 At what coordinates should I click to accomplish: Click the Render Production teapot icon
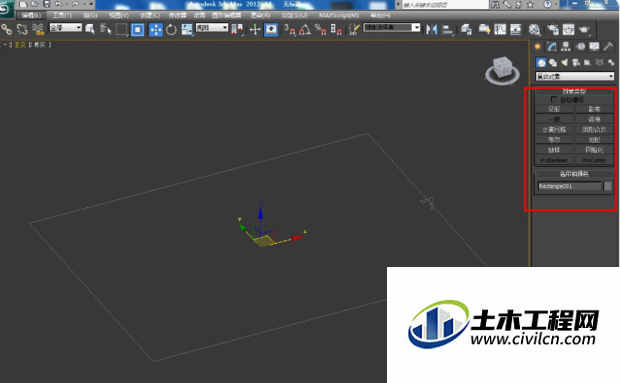584,30
